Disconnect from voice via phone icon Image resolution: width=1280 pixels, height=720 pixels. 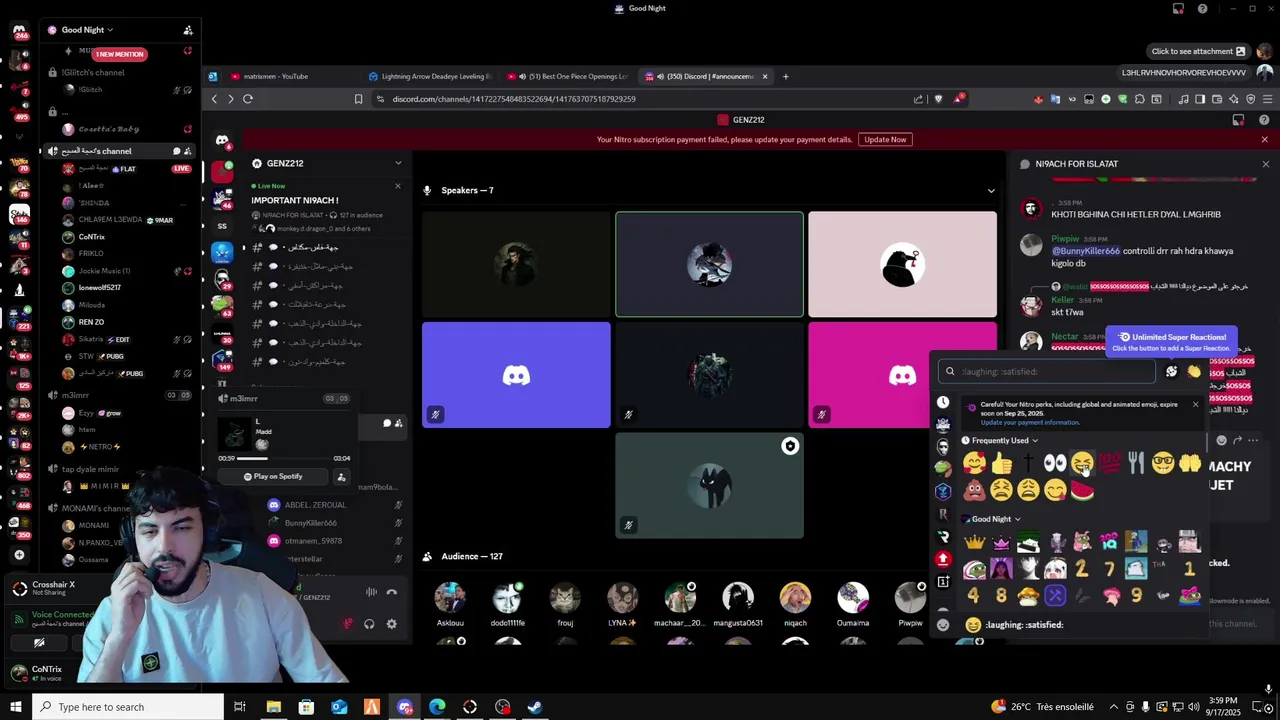click(391, 592)
